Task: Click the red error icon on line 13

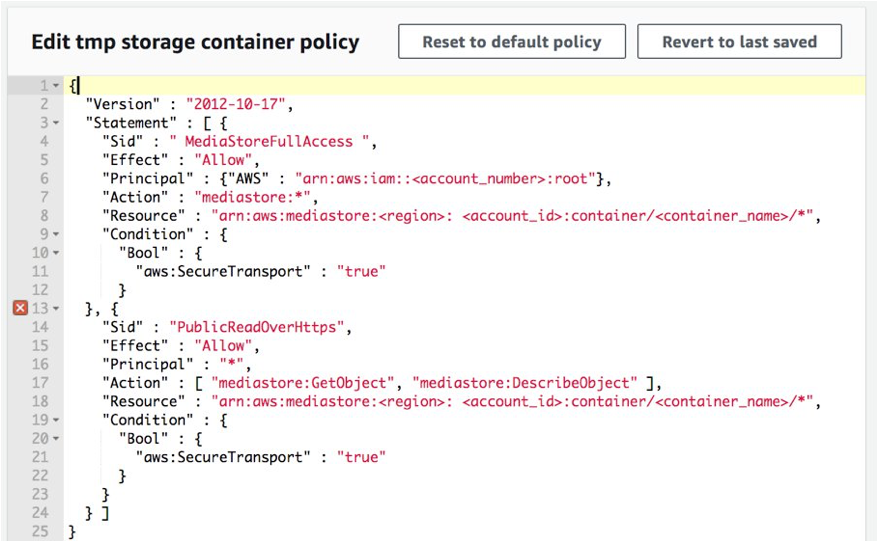Action: [20, 308]
